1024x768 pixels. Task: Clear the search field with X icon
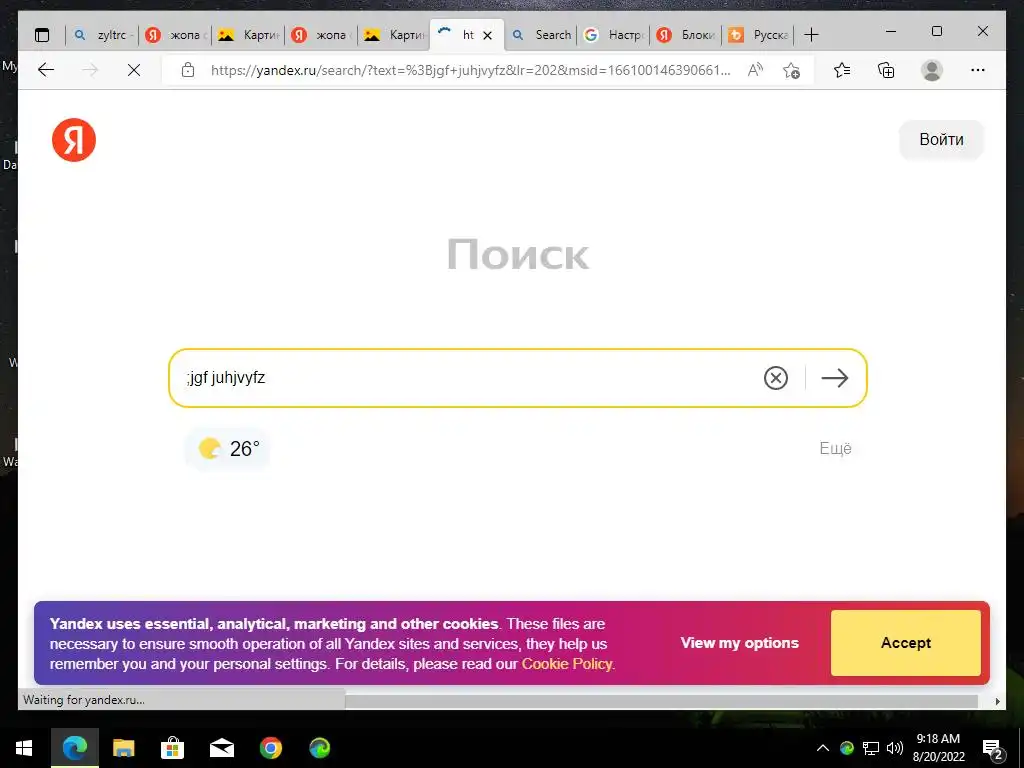775,378
